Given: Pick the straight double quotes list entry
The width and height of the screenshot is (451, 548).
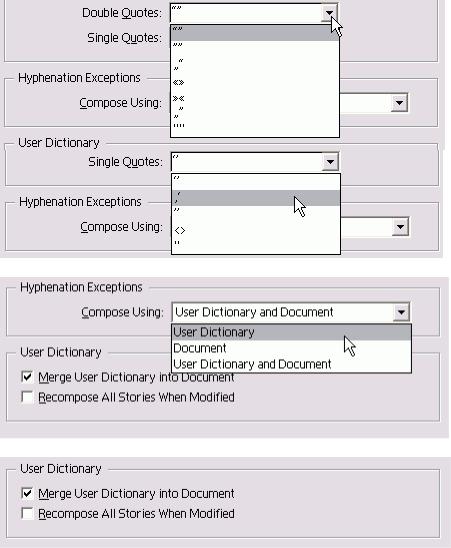Looking at the screenshot, I should coord(255,126).
